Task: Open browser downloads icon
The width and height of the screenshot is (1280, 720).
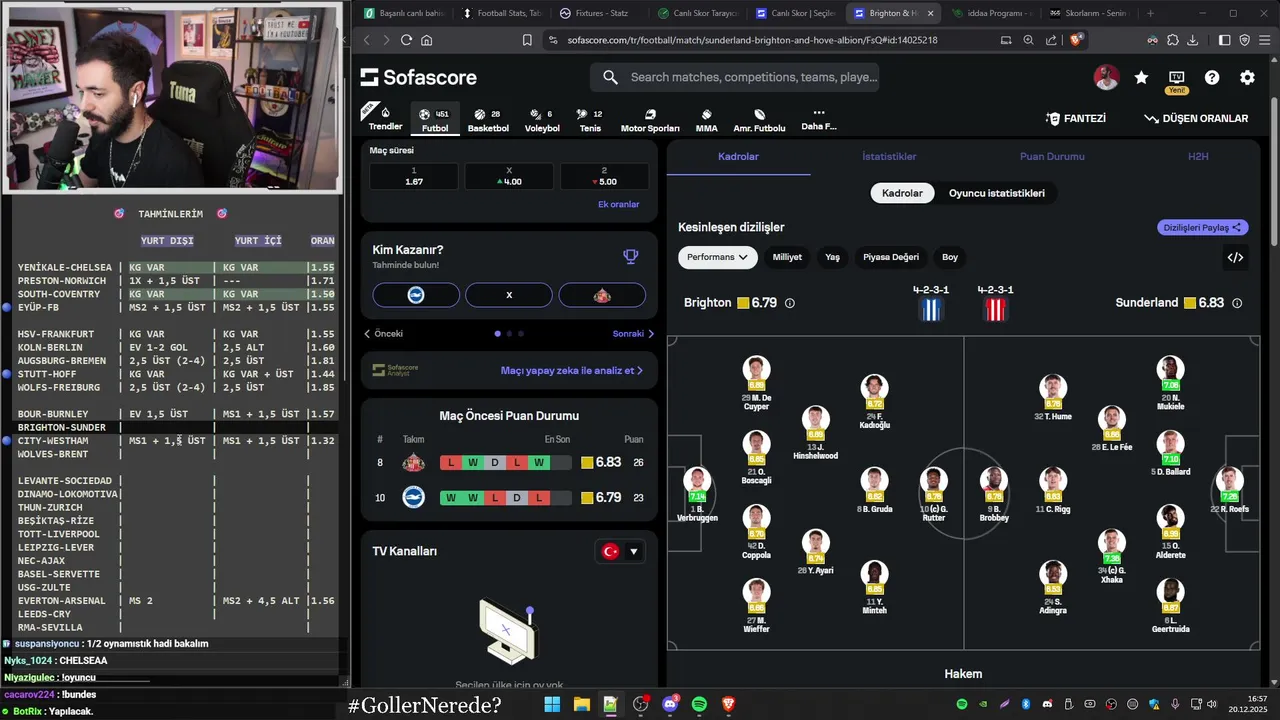Action: (x=1192, y=40)
